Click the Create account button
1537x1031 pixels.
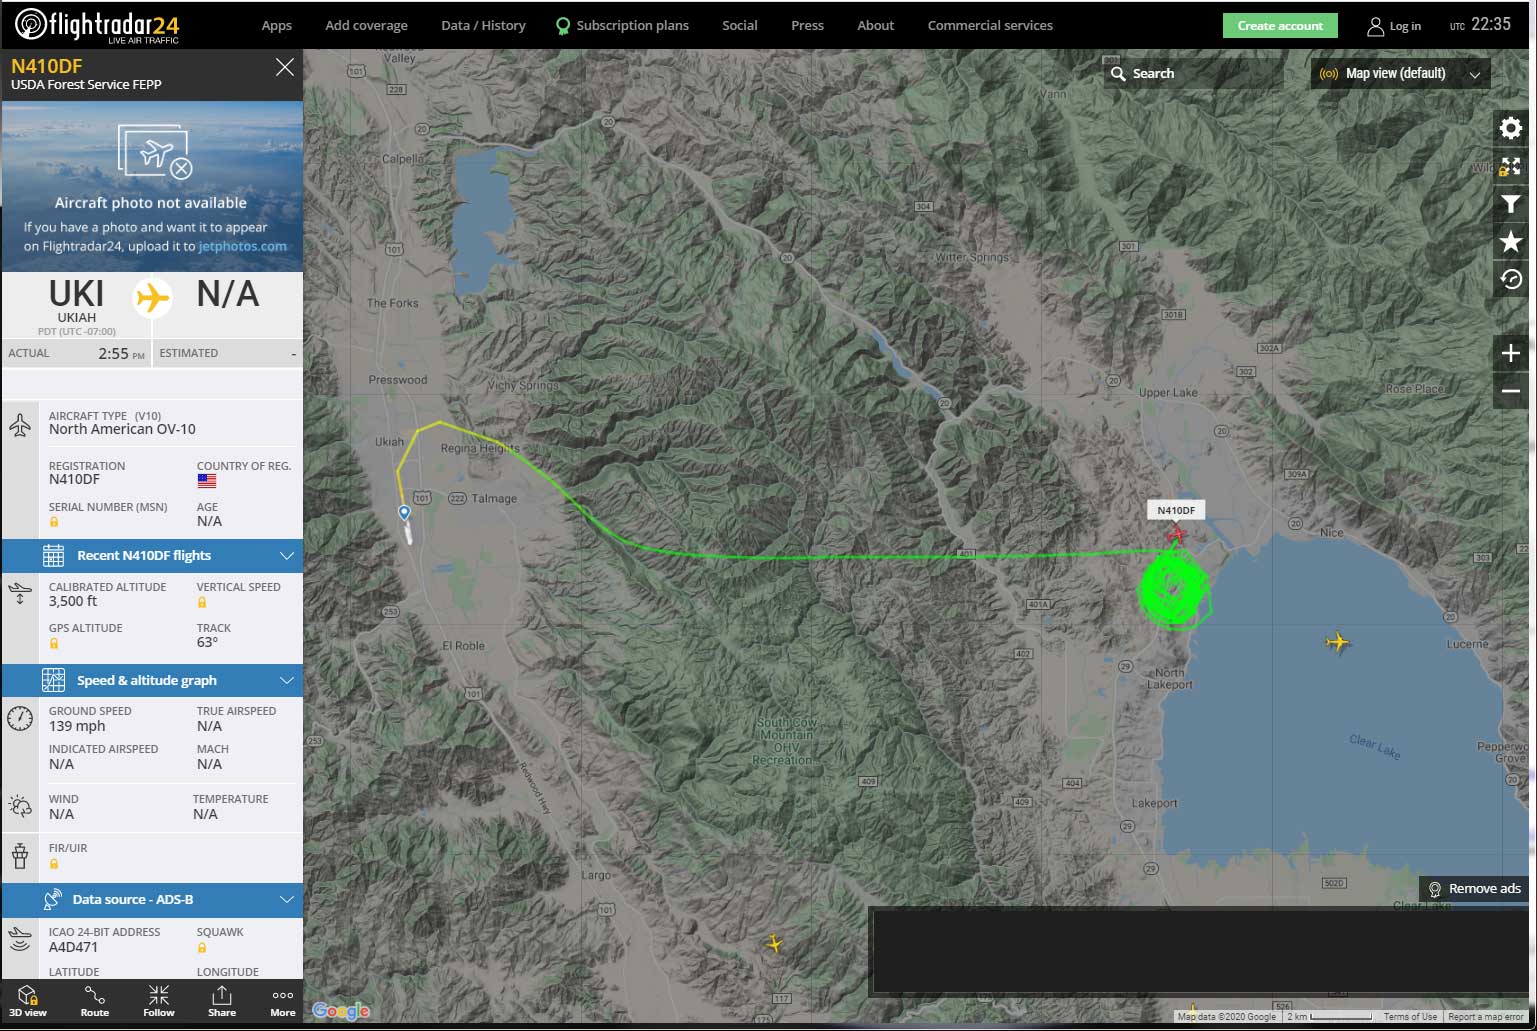tap(1280, 26)
